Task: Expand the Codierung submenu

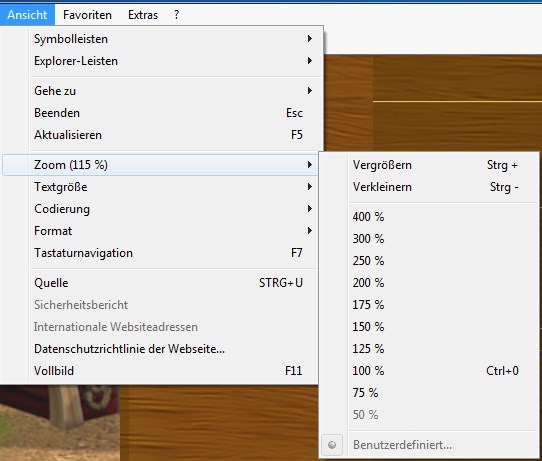Action: 160,209
